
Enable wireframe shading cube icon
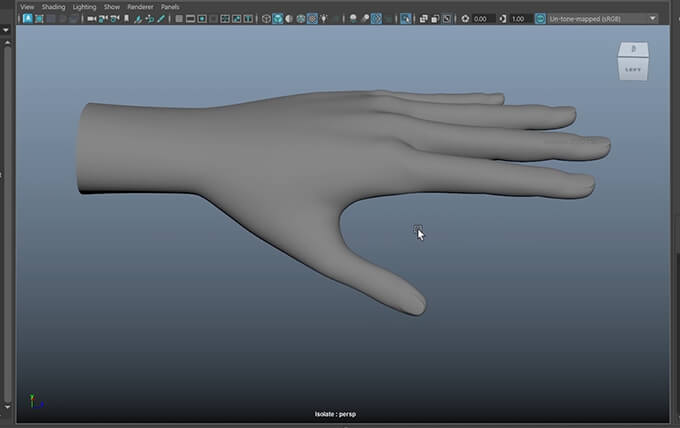tap(267, 18)
